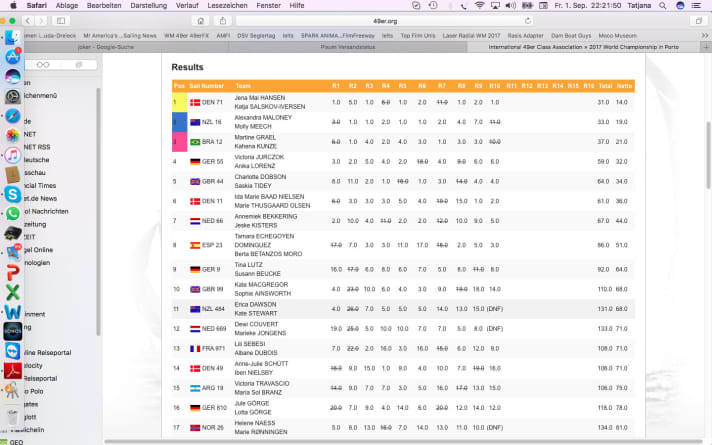Click the page vertical scrollbar
This screenshot has height=445, width=712.
coord(708,155)
